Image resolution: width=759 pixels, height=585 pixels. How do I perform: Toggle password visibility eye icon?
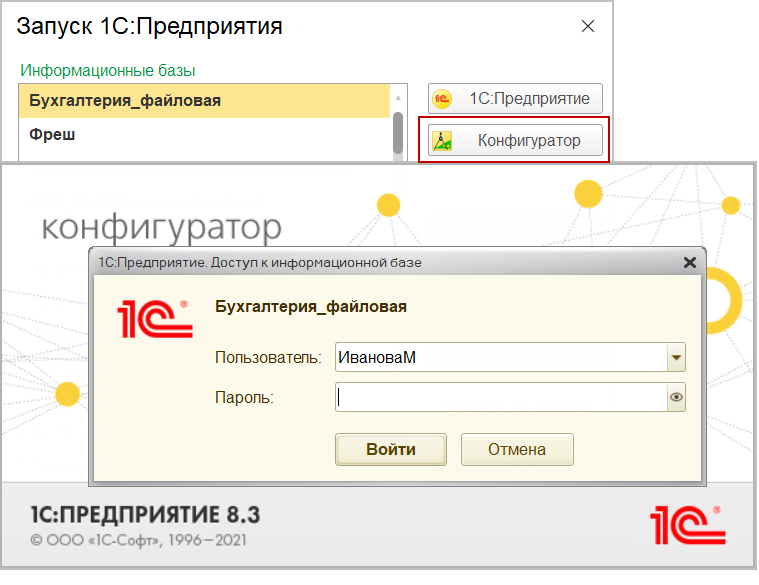pos(676,397)
